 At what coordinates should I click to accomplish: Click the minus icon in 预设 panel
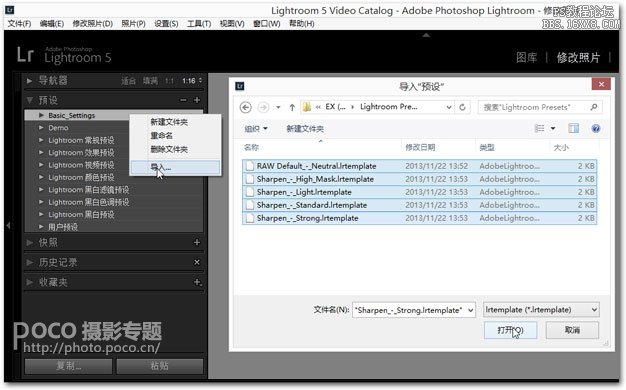[x=183, y=100]
